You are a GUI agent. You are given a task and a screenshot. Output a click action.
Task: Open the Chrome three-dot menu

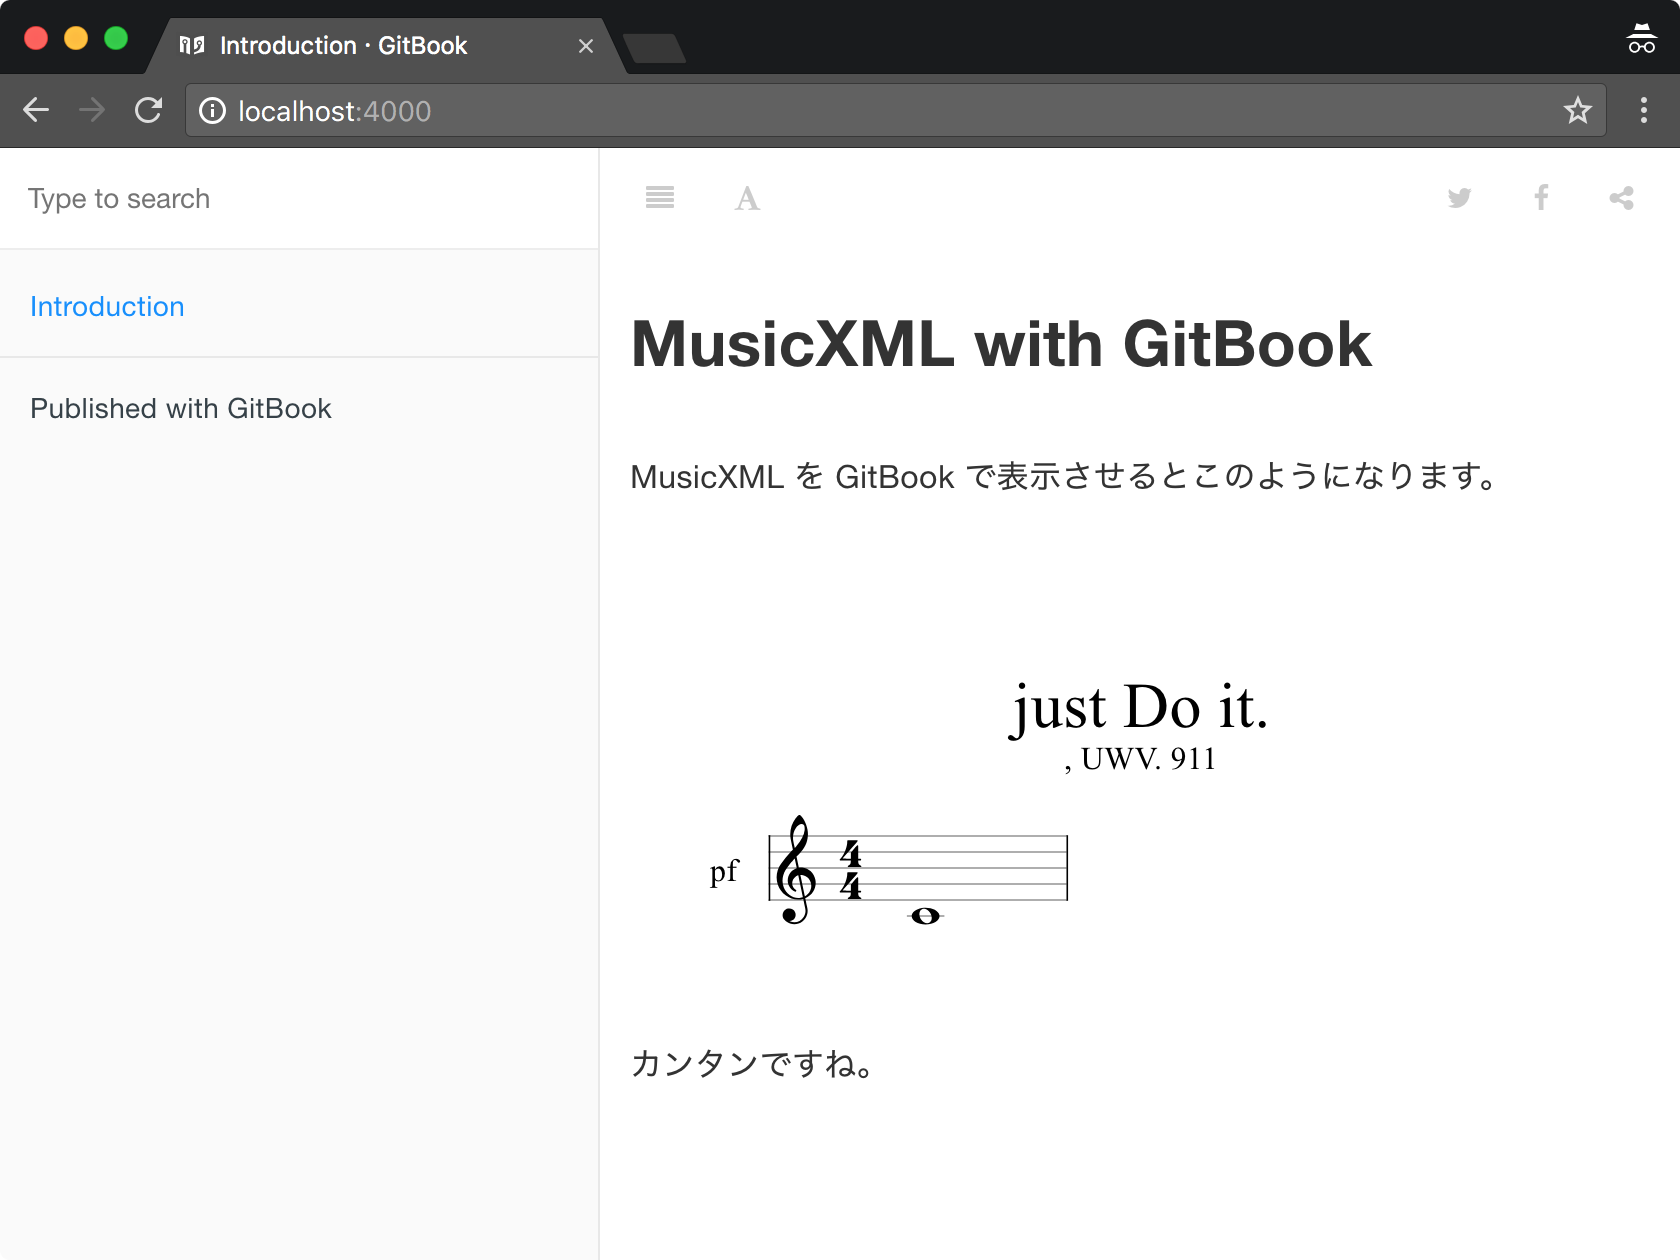click(x=1643, y=110)
